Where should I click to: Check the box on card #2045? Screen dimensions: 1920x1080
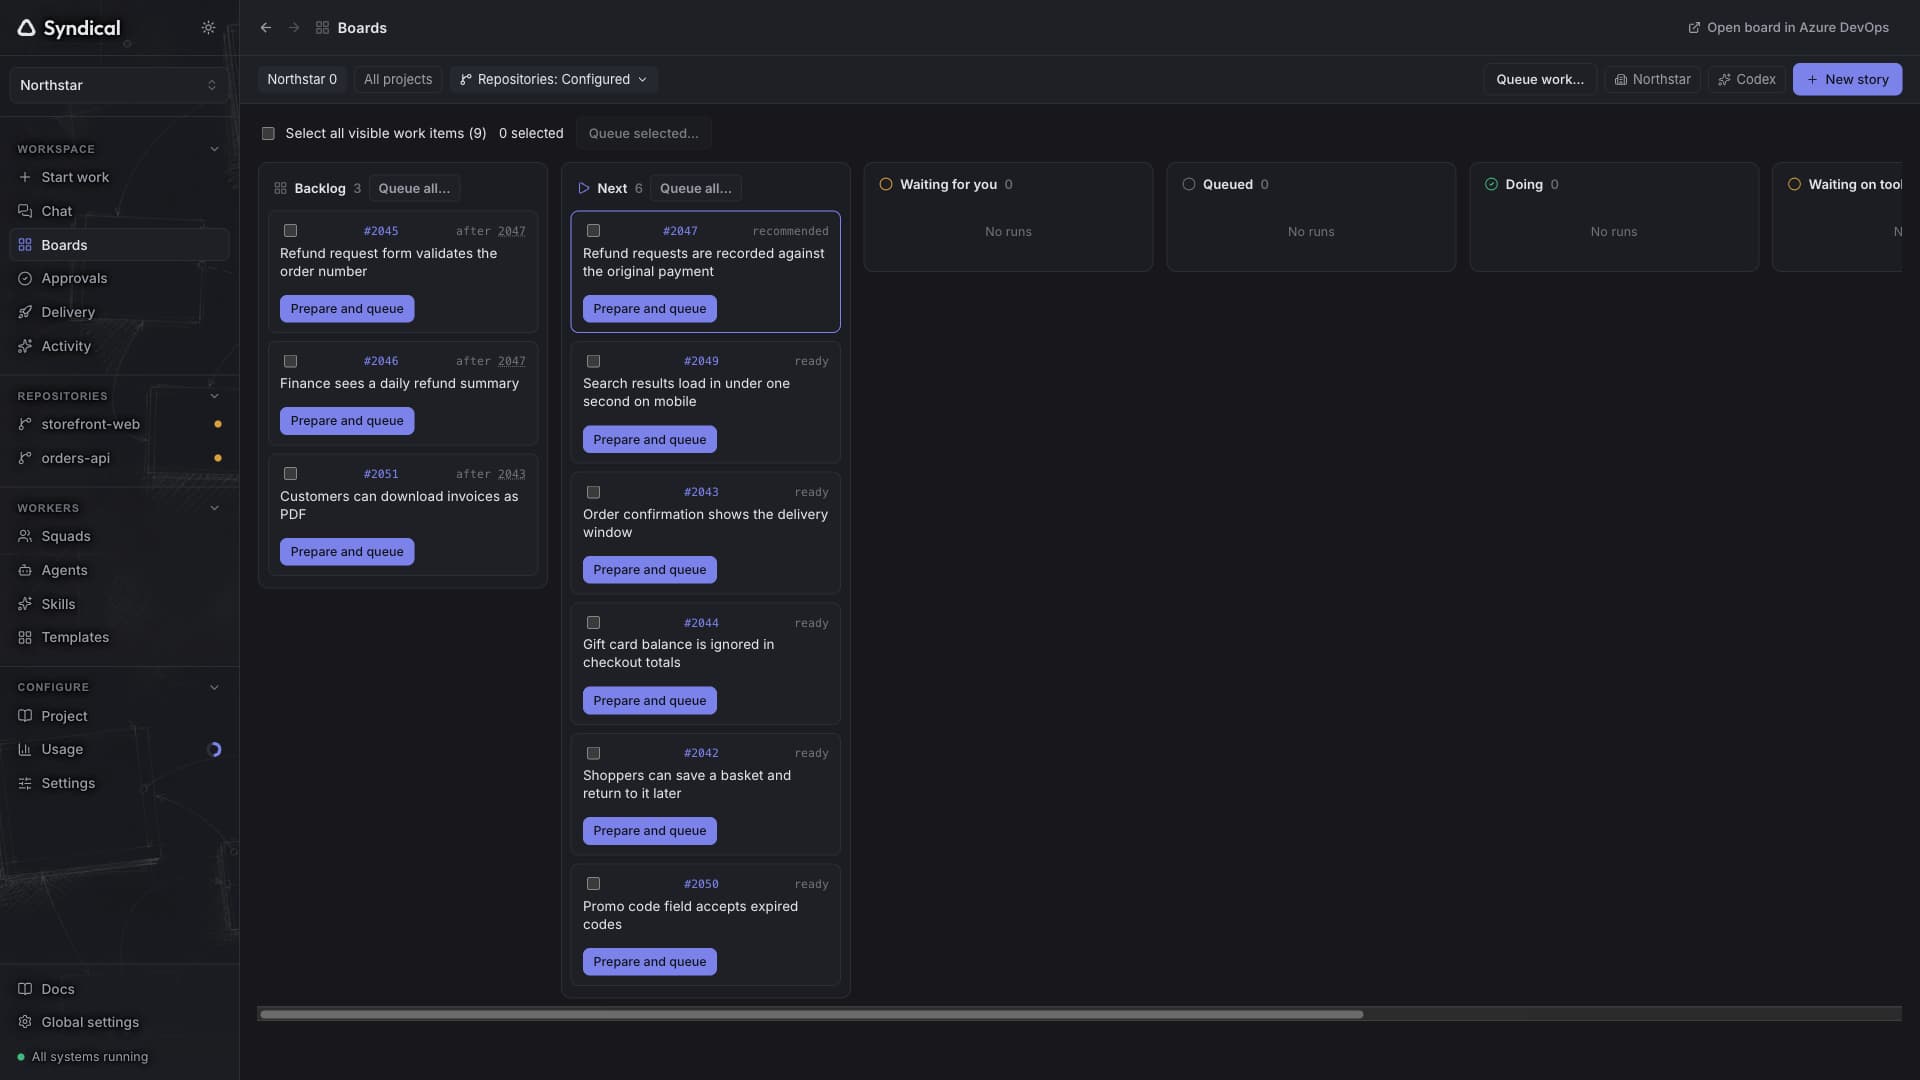pyautogui.click(x=290, y=231)
